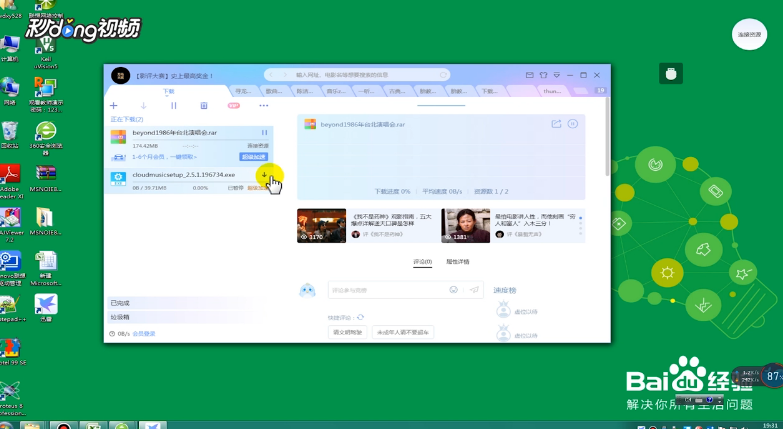
Task: Click the round pause button in detail panel
Action: (x=573, y=124)
